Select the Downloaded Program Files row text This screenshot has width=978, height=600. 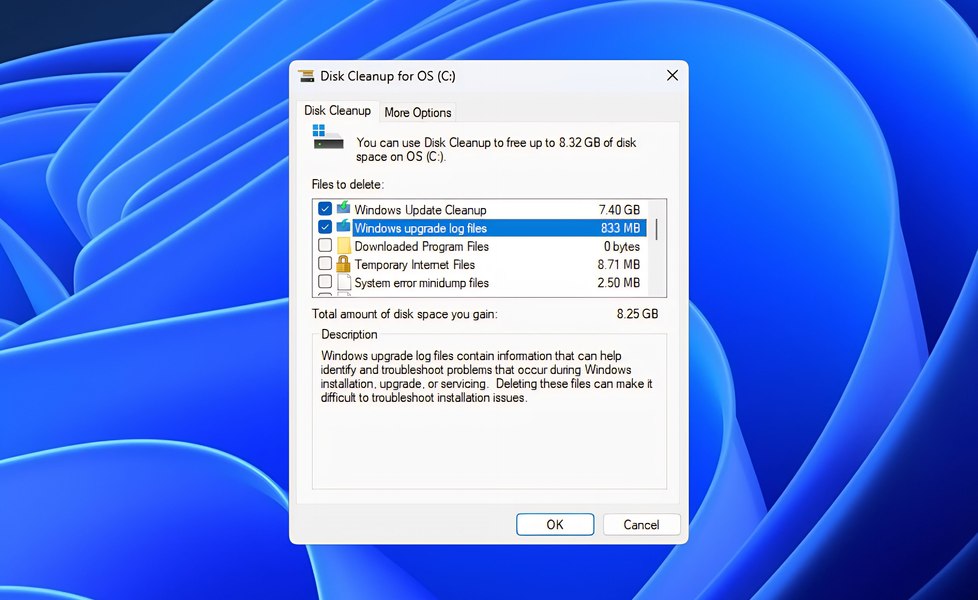point(422,246)
